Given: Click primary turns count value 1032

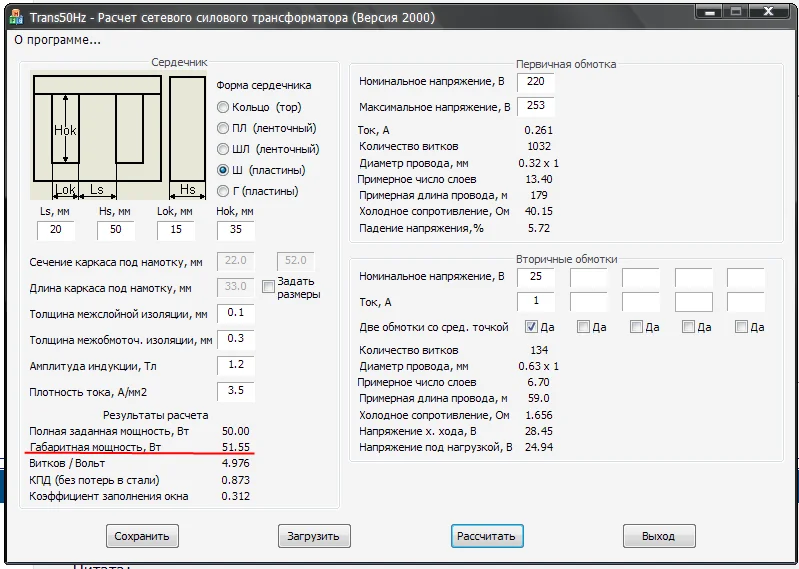Looking at the screenshot, I should 539,146.
